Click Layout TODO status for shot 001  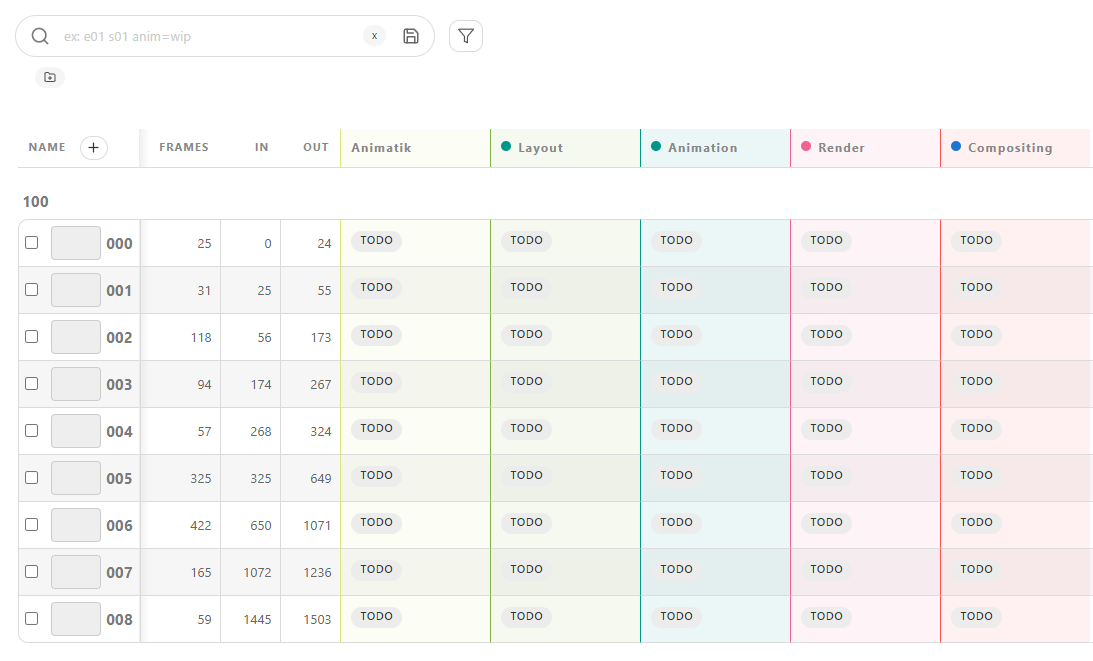point(526,287)
